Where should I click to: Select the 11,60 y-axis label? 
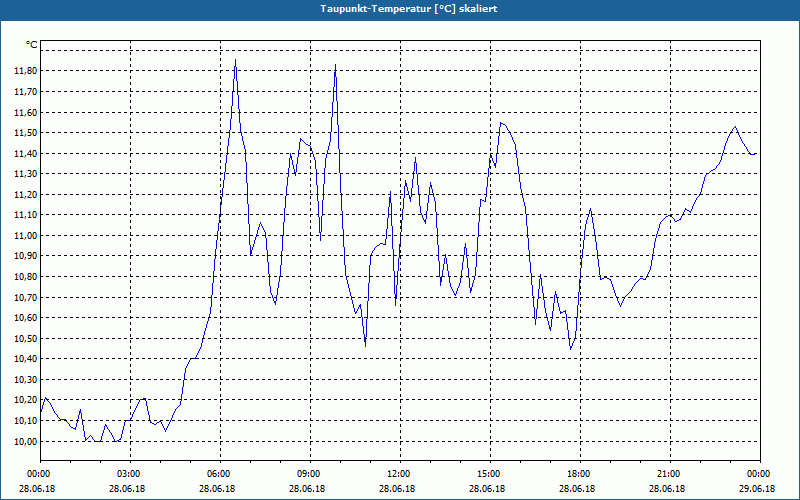(x=26, y=112)
